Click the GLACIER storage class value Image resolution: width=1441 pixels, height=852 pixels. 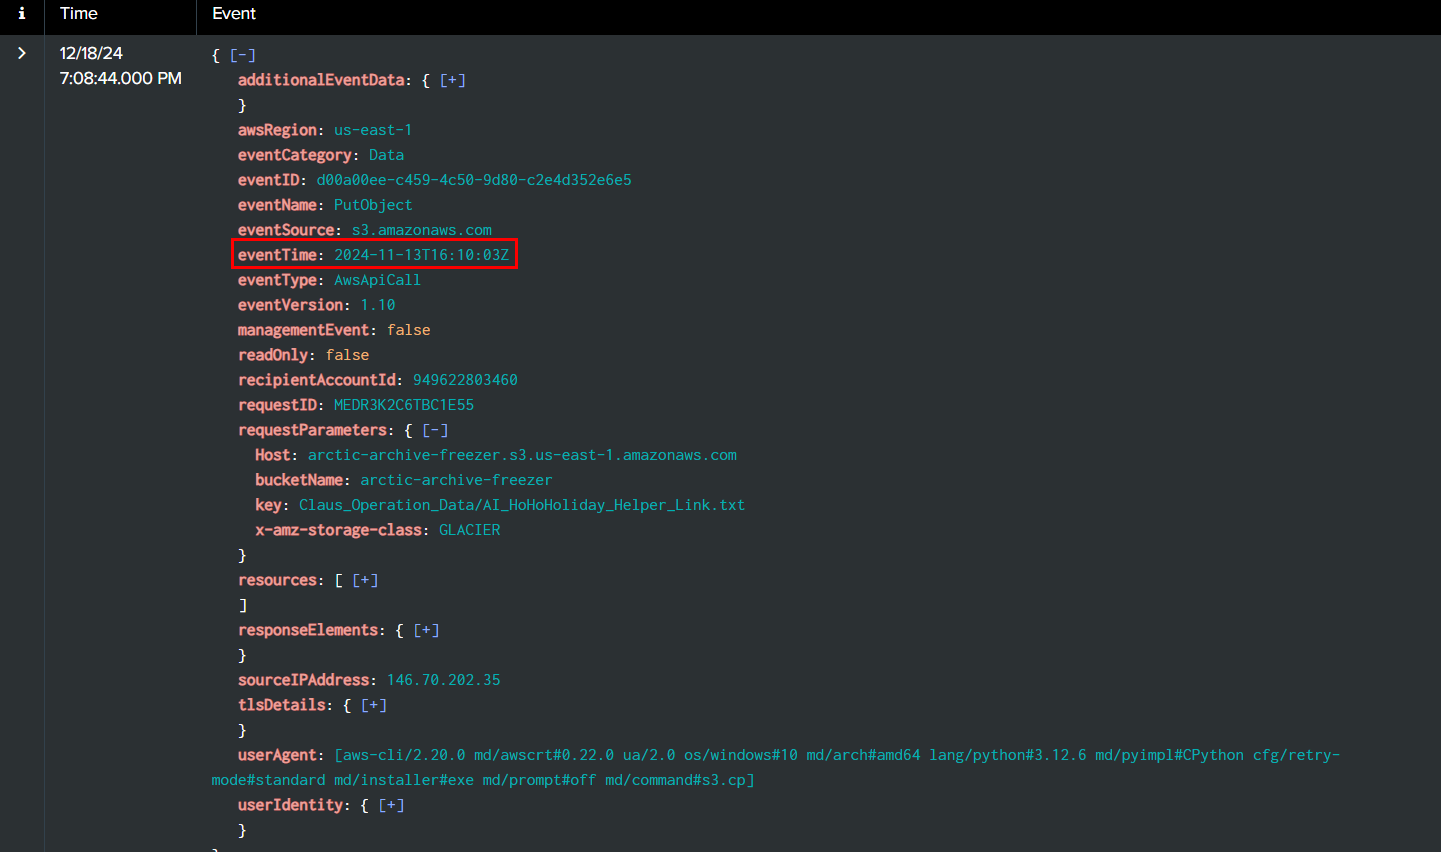pos(469,530)
